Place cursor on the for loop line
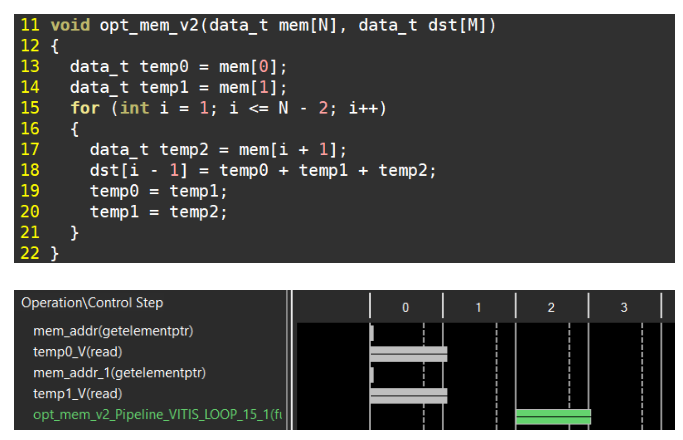Viewport: 683px width, 440px height. tap(228, 108)
